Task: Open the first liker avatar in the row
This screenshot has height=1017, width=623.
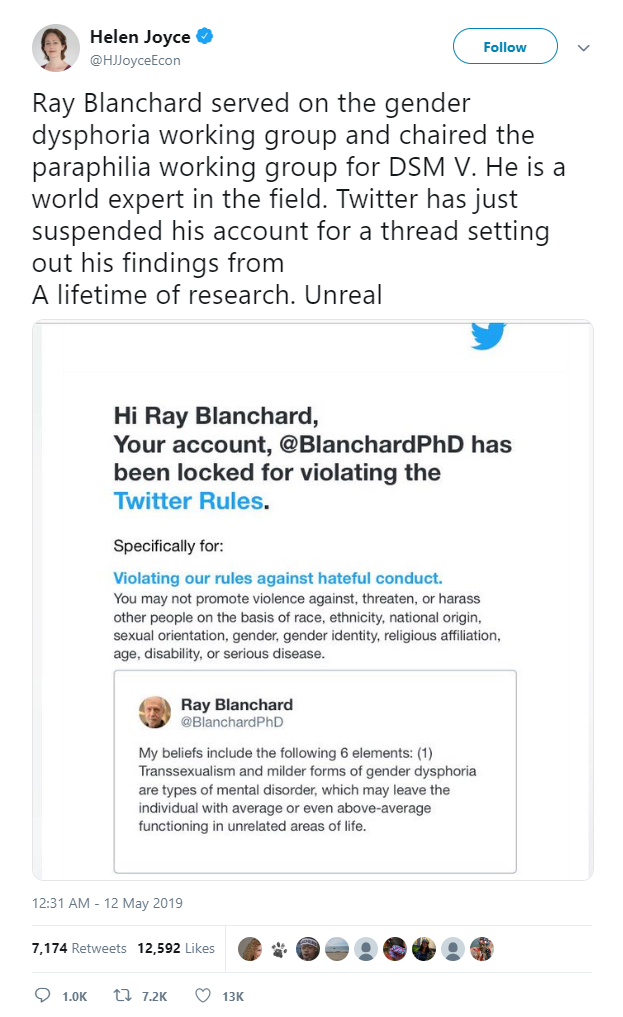Action: point(250,950)
